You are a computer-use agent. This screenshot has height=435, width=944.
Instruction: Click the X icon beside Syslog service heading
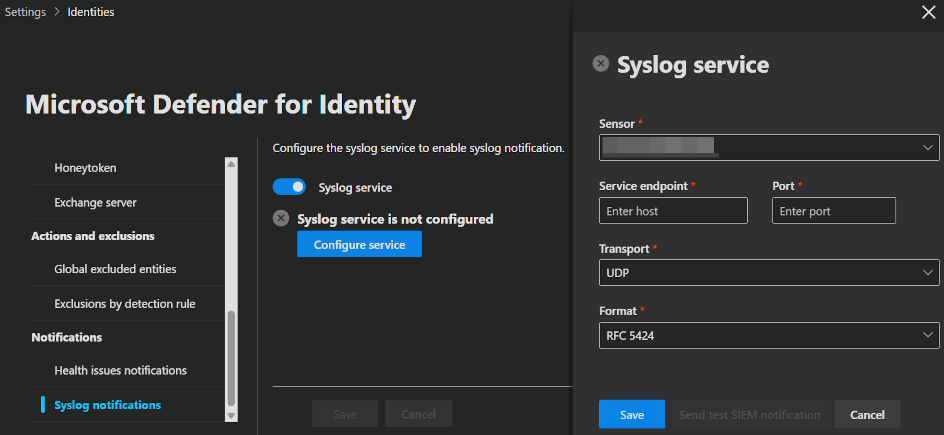600,64
